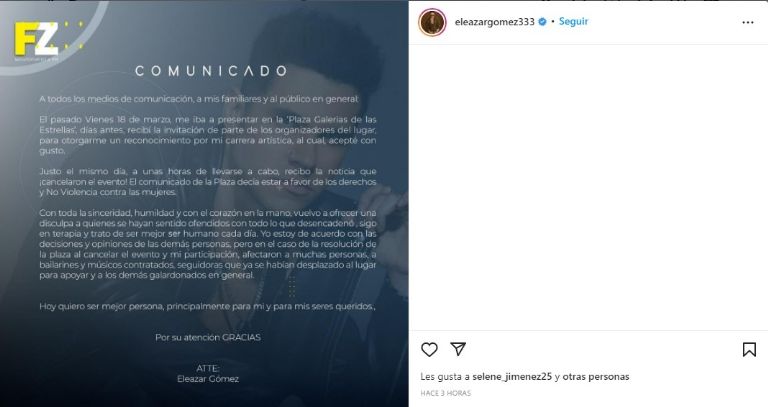Open the eleazargomez333 username link
Image resolution: width=768 pixels, height=407 pixels.
(494, 22)
